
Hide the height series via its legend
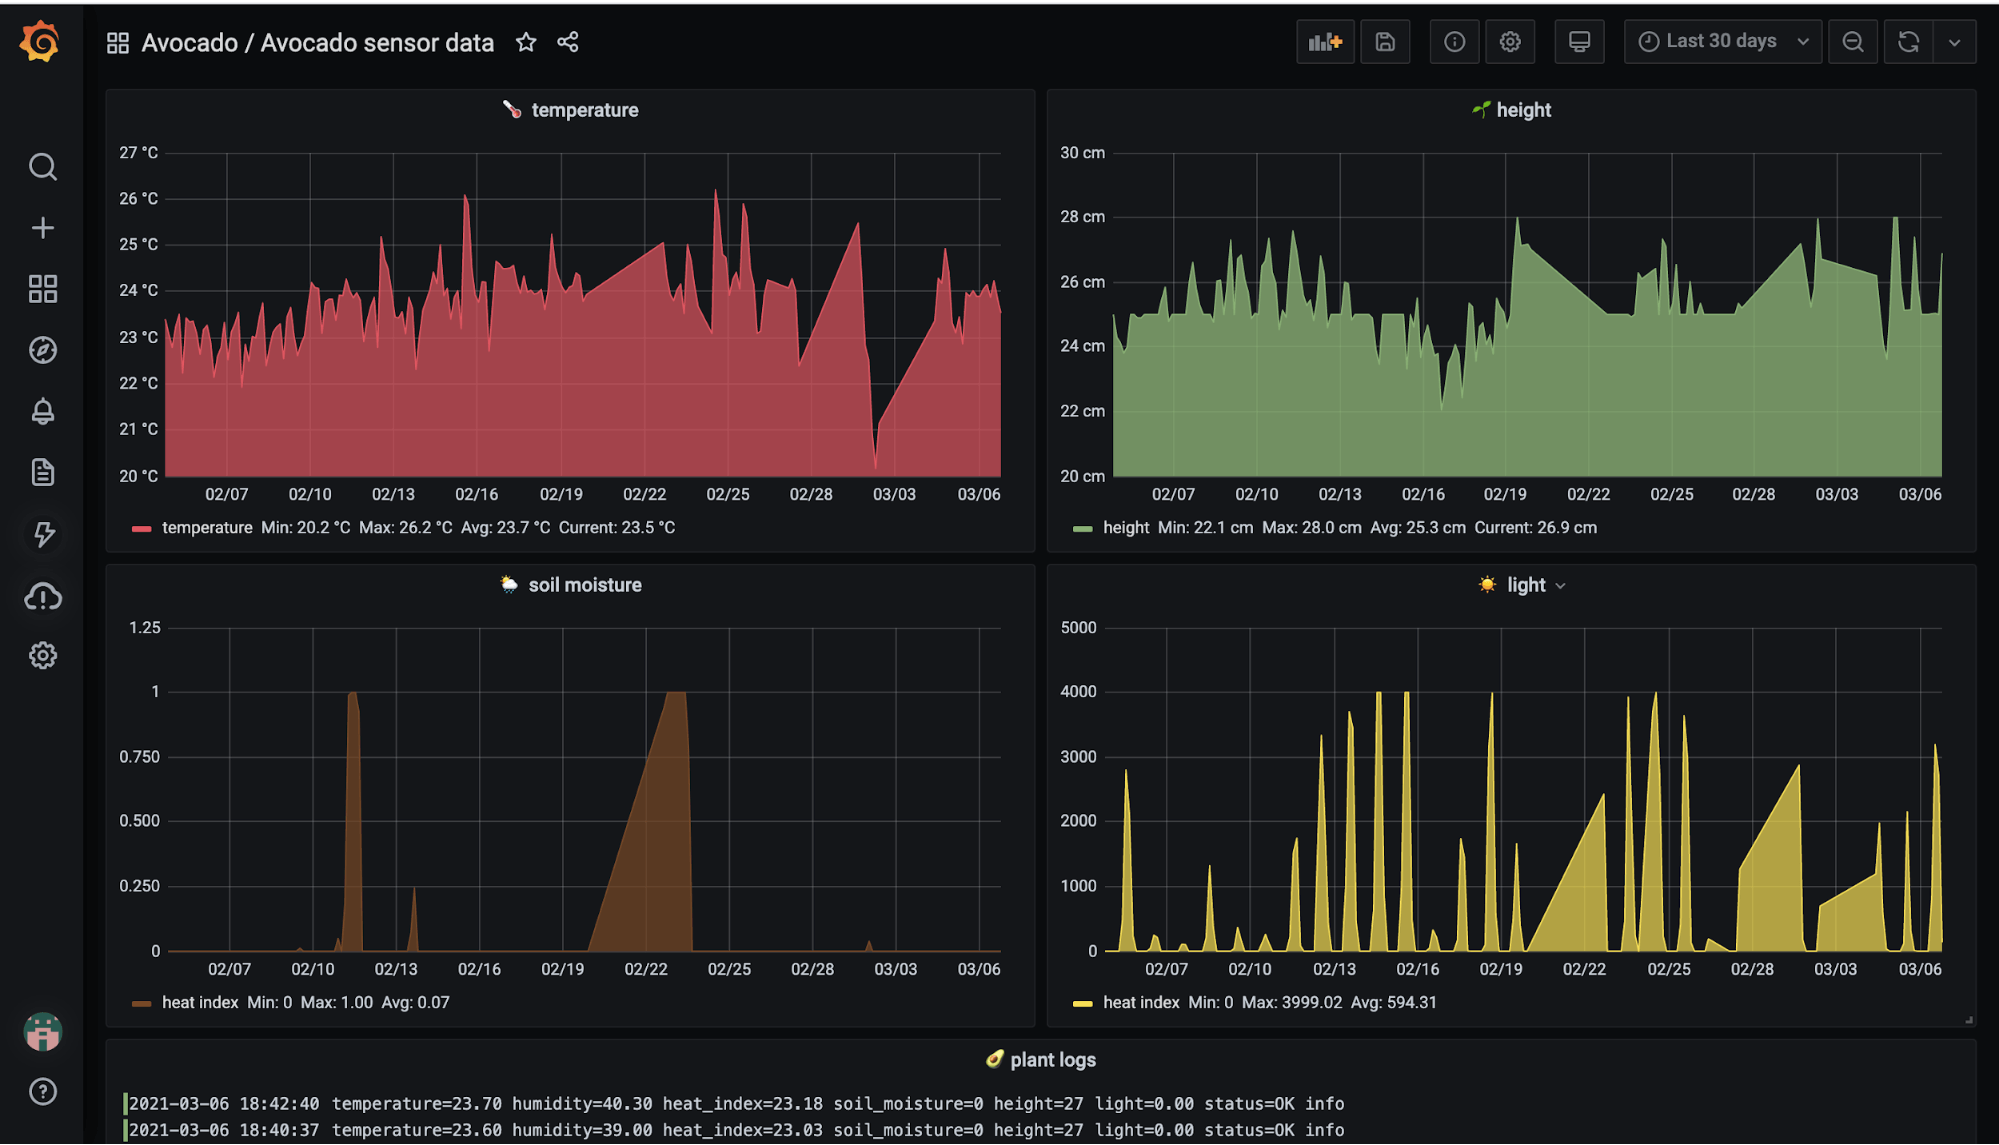tap(1124, 527)
